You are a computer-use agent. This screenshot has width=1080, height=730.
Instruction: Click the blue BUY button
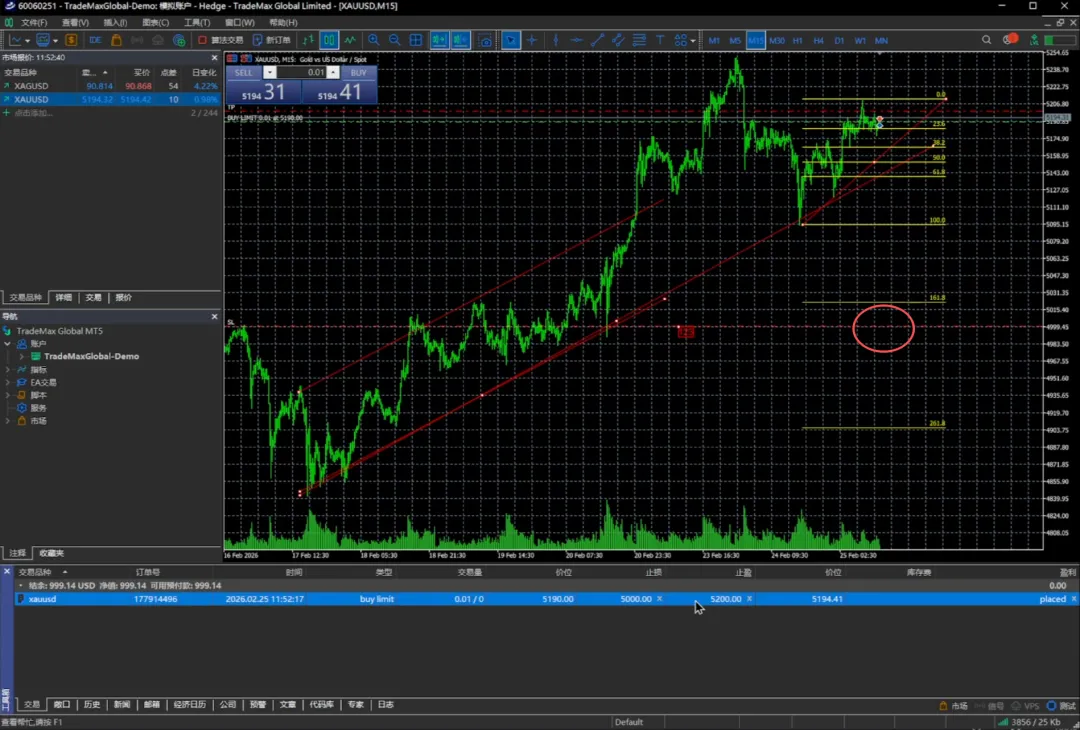(358, 73)
